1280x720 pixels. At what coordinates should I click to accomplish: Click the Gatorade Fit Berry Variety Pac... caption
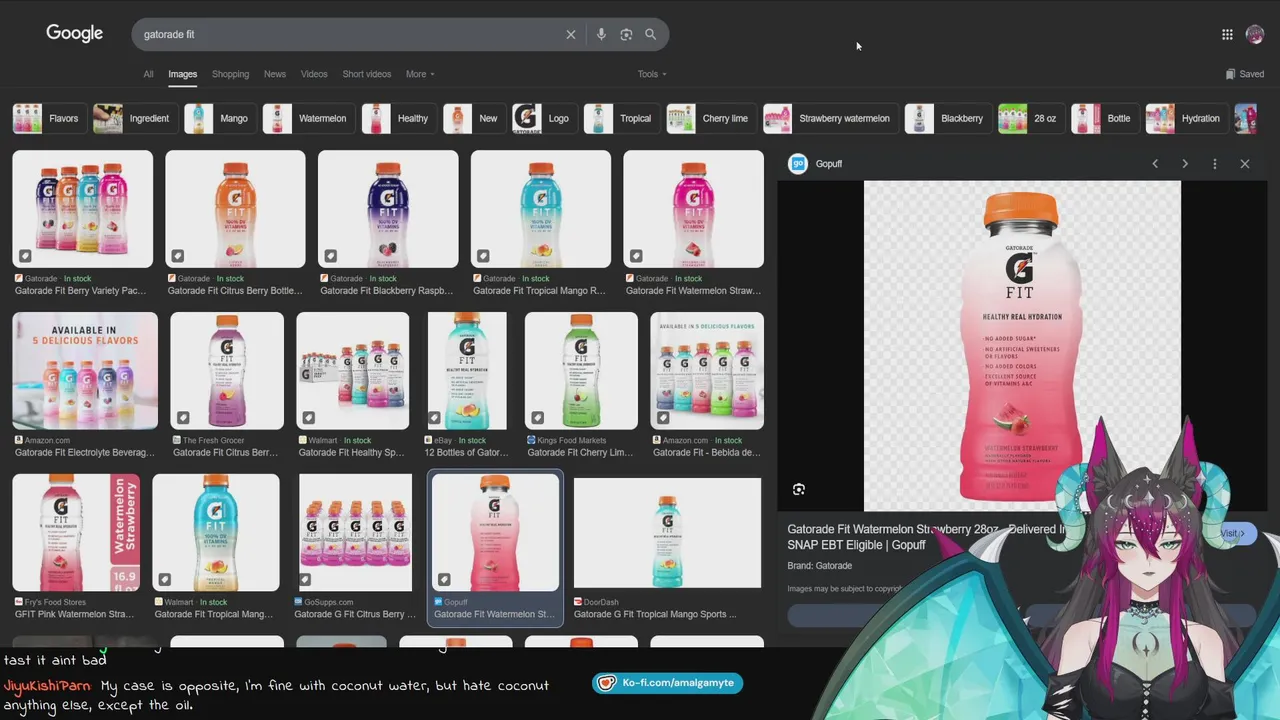click(80, 291)
